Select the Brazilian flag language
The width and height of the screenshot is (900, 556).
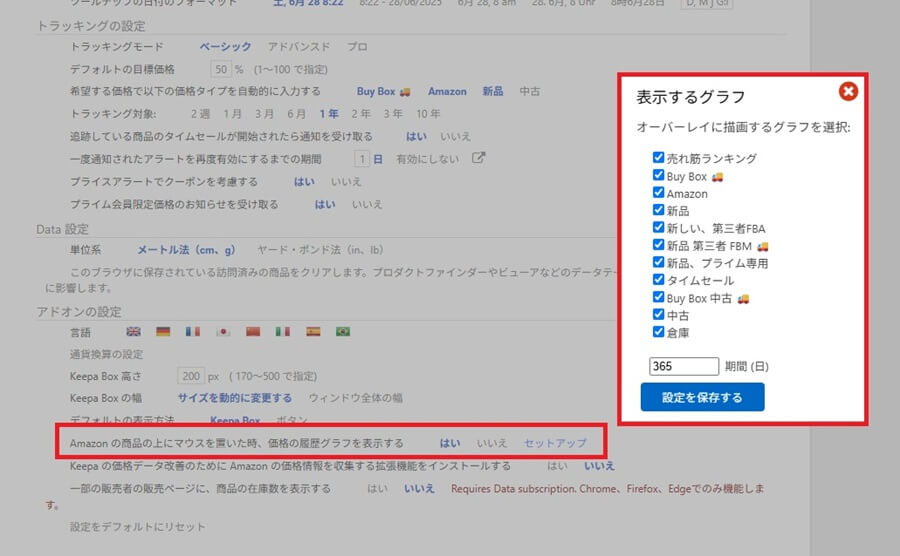[x=343, y=332]
